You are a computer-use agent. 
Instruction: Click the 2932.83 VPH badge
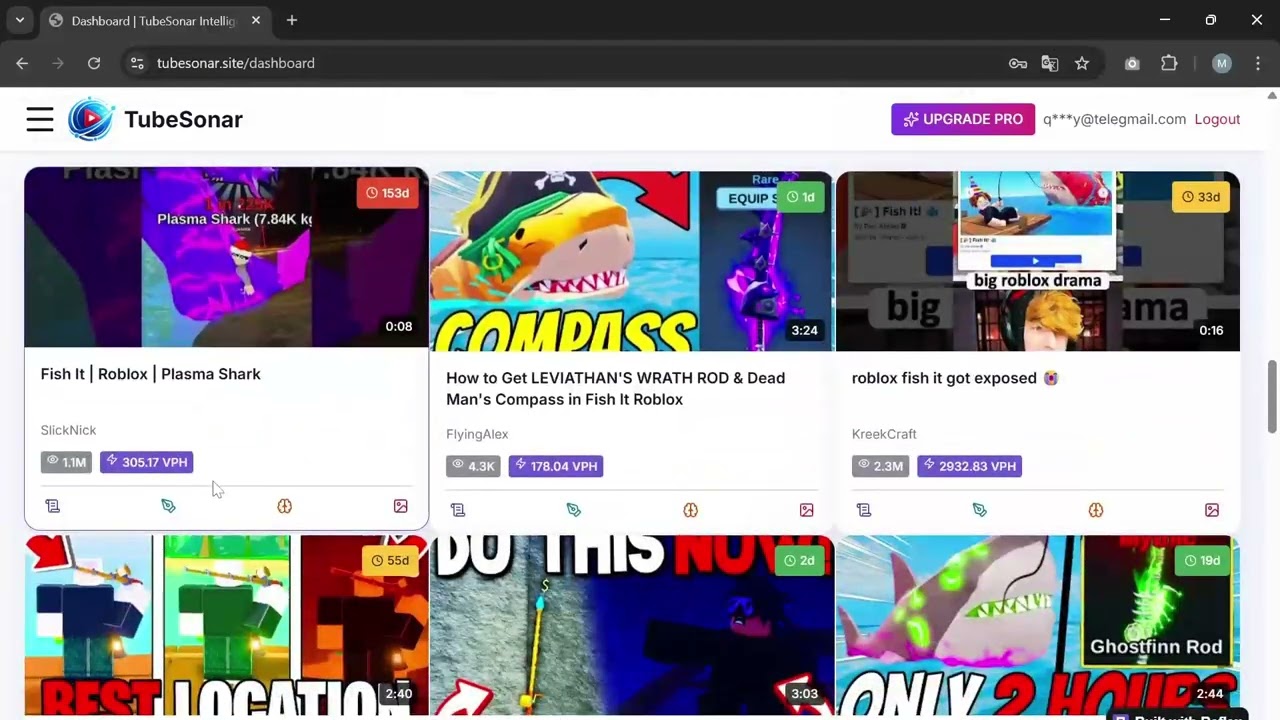[969, 466]
